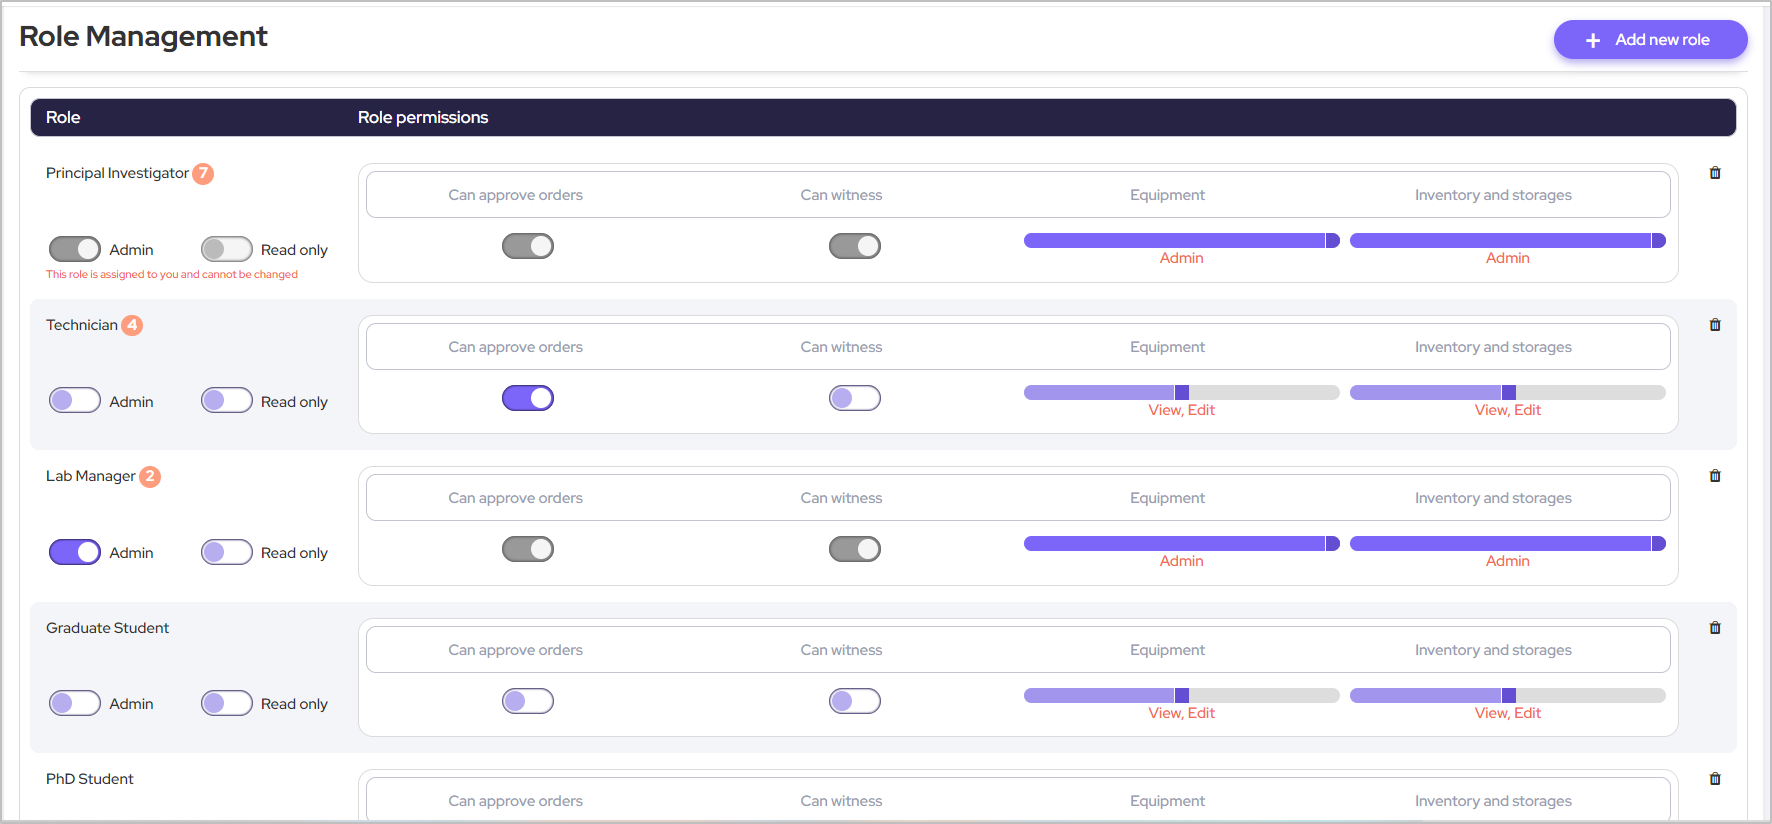1772x824 pixels.
Task: Click the PhD Student trash icon
Action: tap(1715, 779)
